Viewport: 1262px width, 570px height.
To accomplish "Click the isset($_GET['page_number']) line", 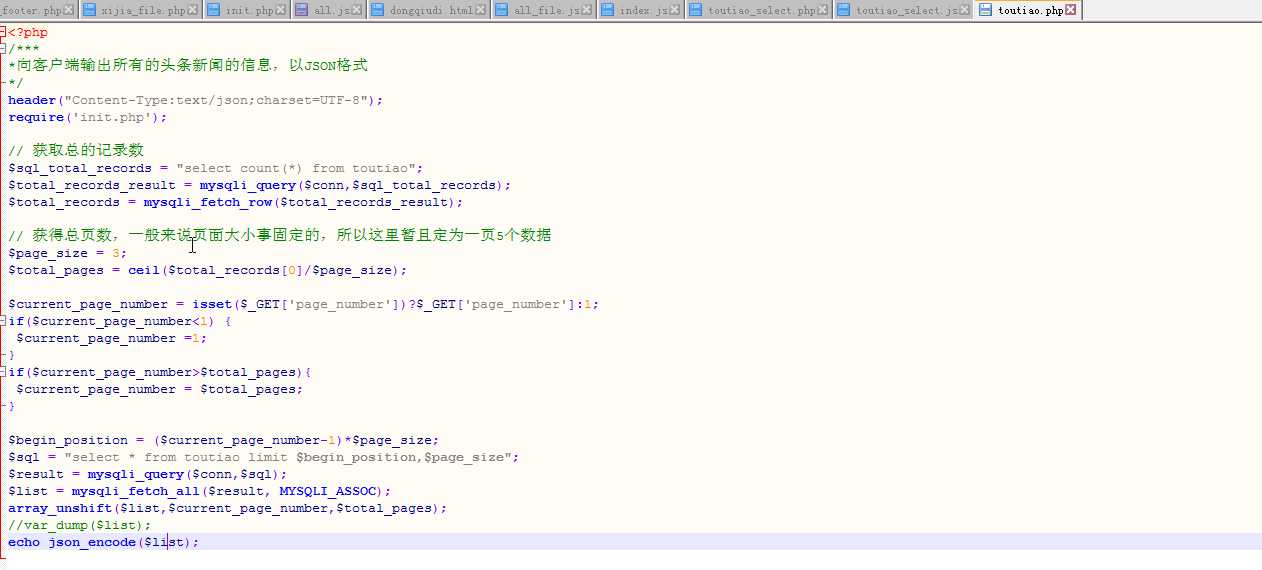I will [303, 304].
